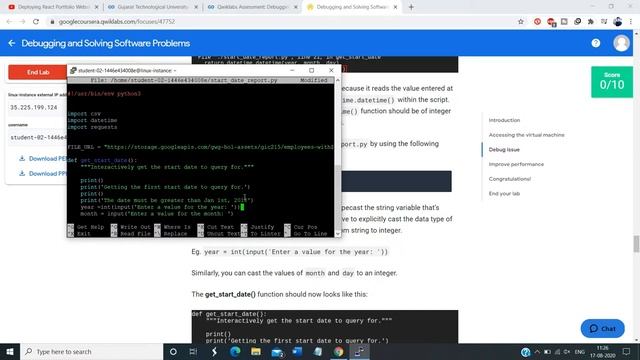Viewport: 640px width, 360px height.
Task: Click the Score 0/10 badge
Action: 612,82
